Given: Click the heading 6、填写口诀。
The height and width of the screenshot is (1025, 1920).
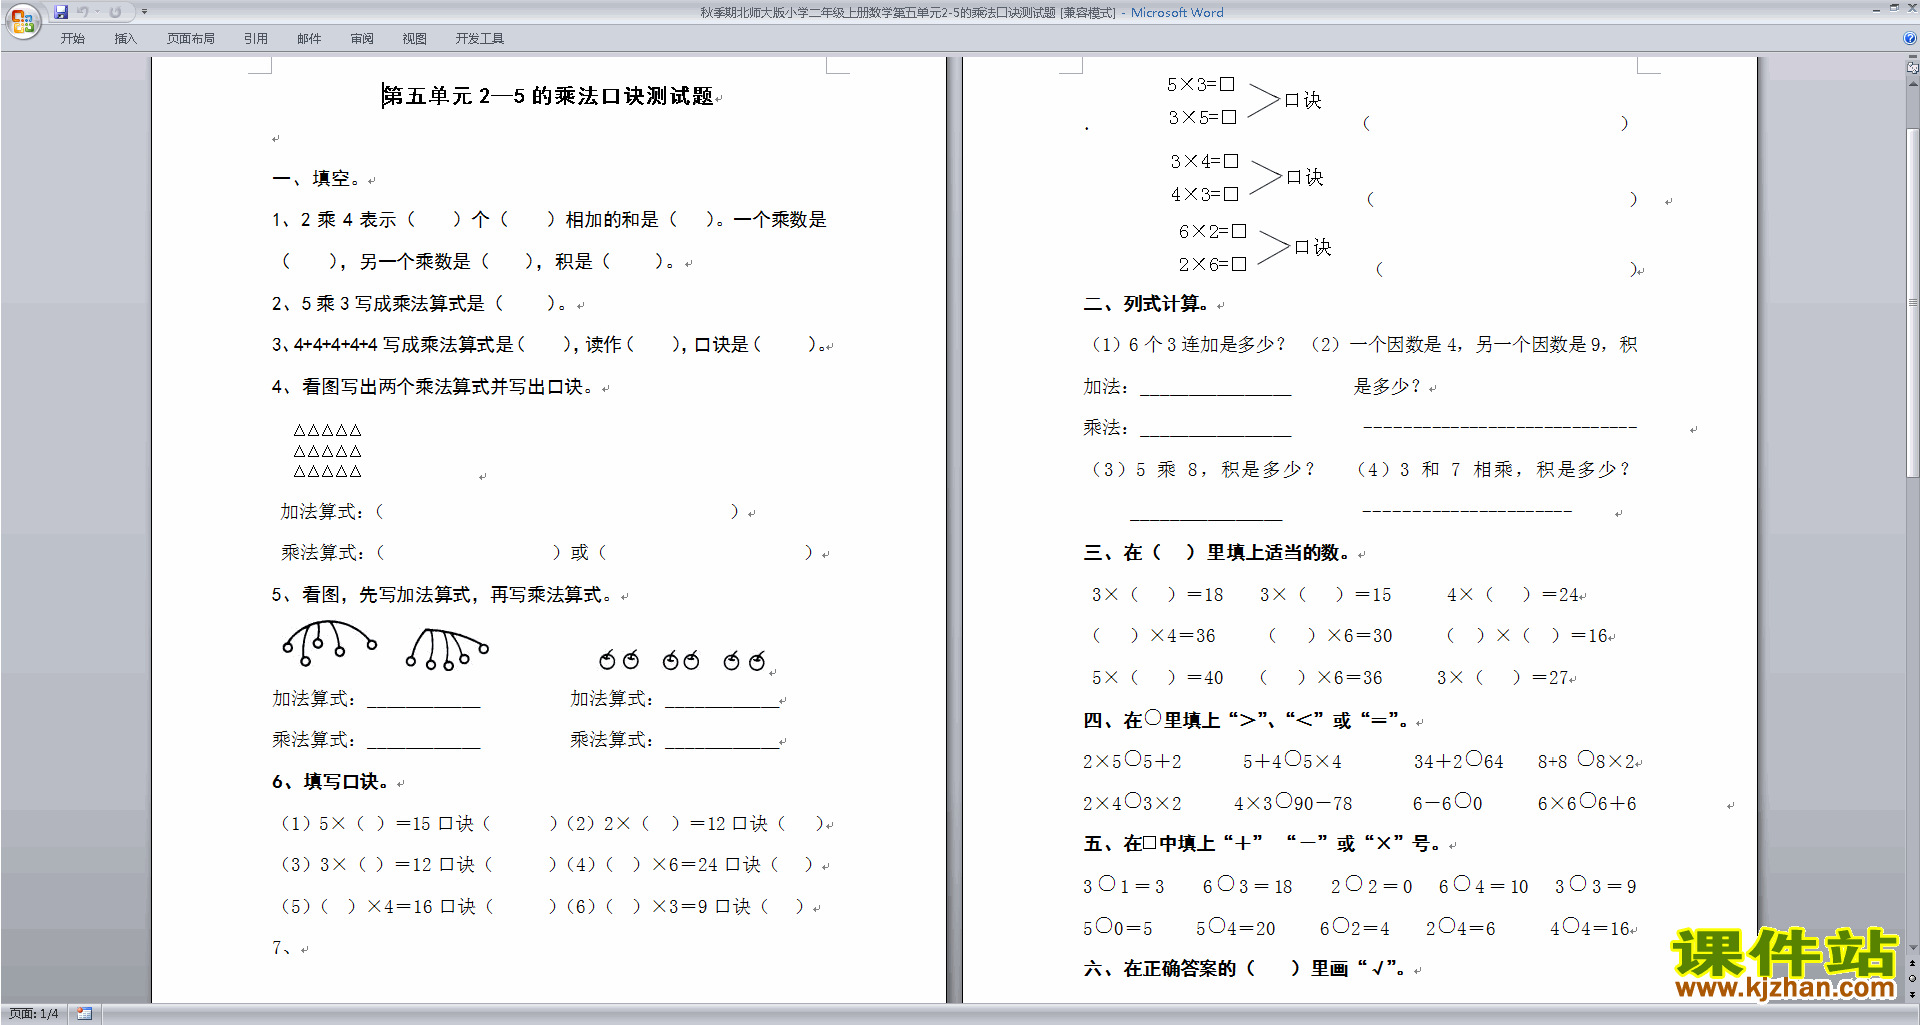Looking at the screenshot, I should 331,782.
